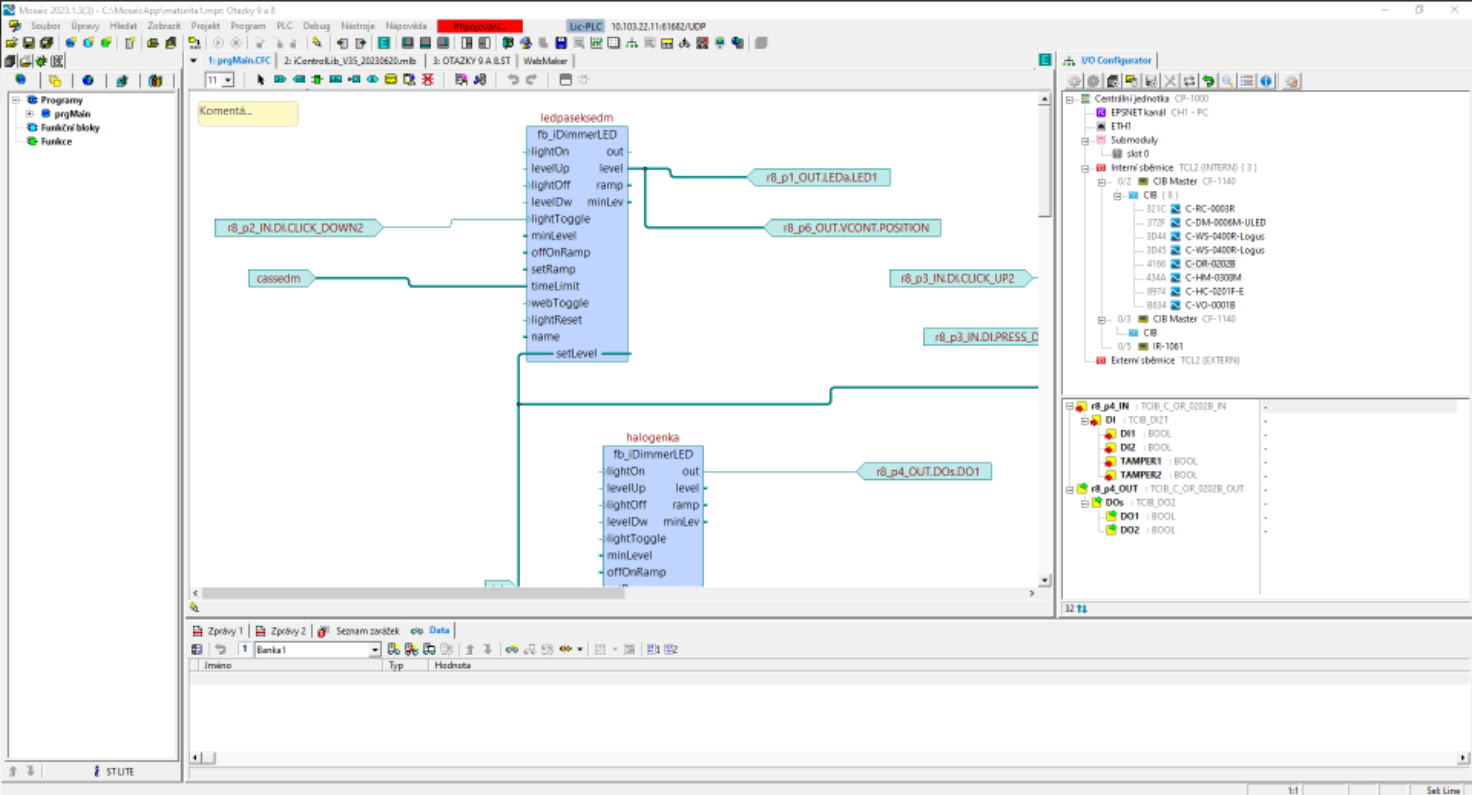
Task: Click the horizontal scrollbar of CFC editor
Action: point(413,593)
